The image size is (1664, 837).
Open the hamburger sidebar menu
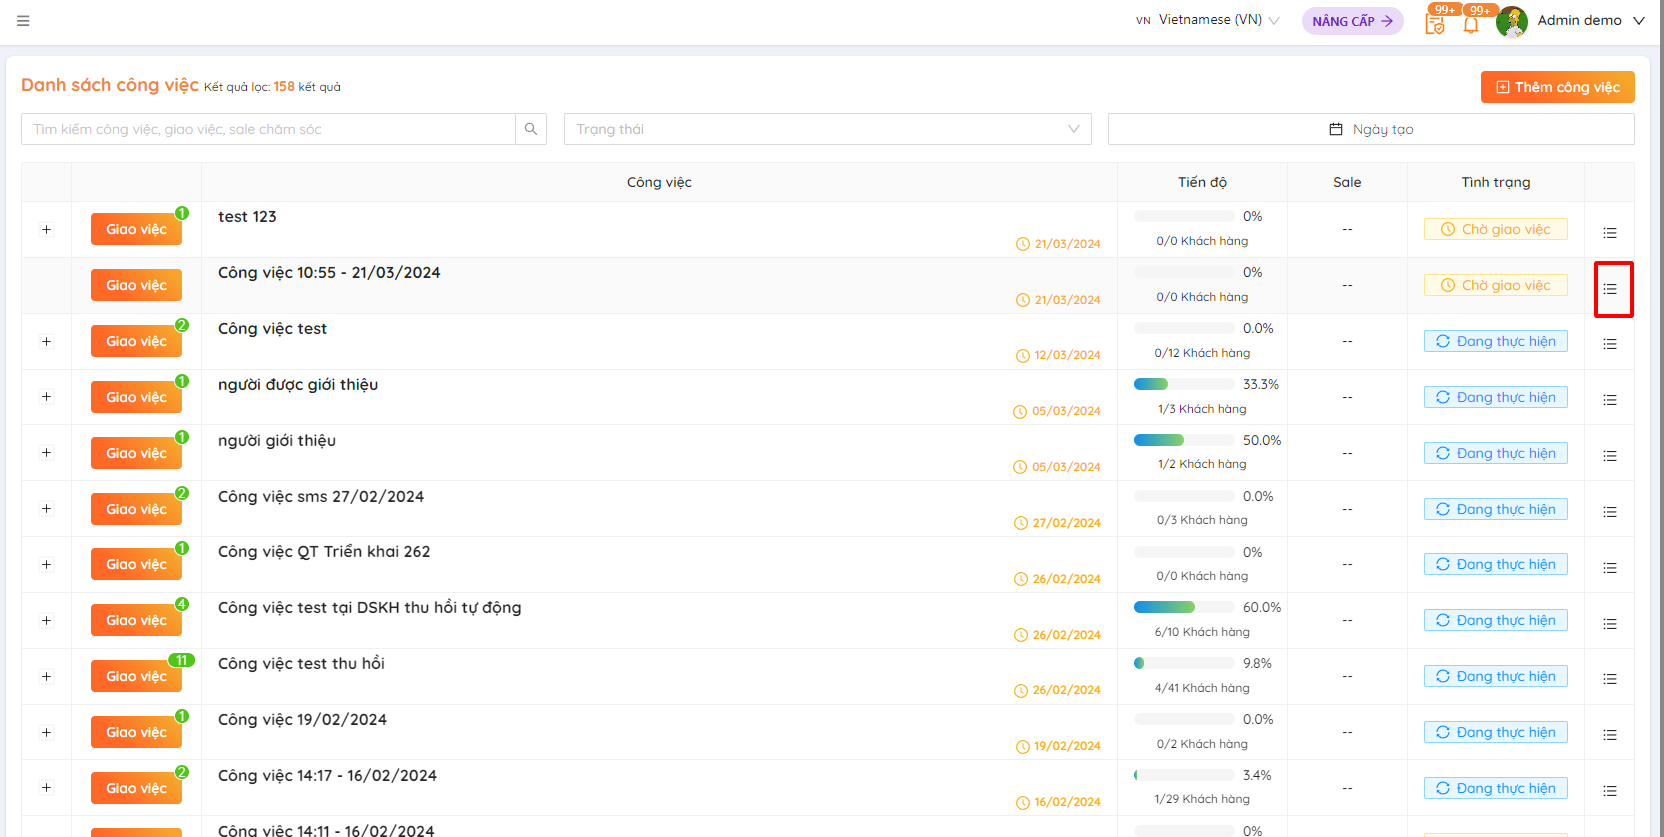tap(23, 21)
